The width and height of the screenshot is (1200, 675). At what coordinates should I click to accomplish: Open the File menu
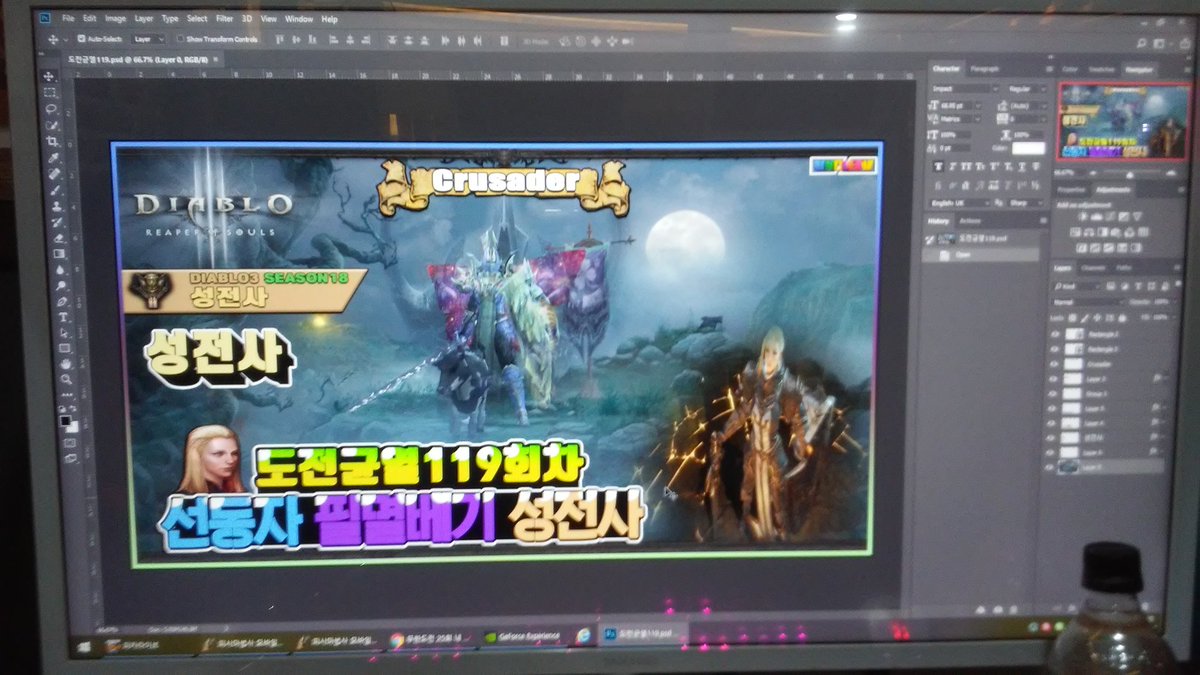point(67,19)
